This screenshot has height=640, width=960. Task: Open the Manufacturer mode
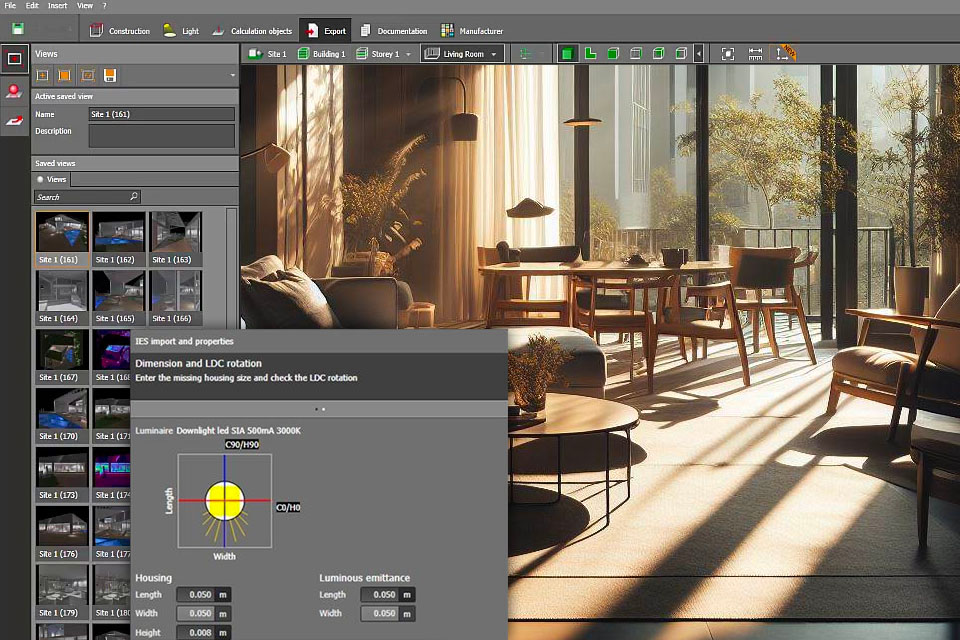[x=472, y=31]
